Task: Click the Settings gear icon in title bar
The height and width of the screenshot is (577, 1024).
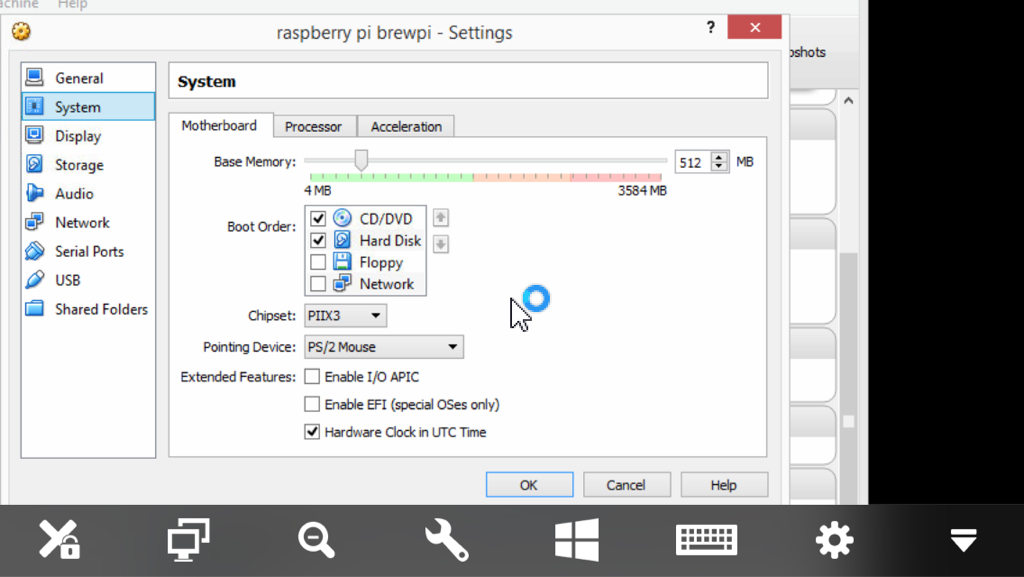Action: coord(21,31)
